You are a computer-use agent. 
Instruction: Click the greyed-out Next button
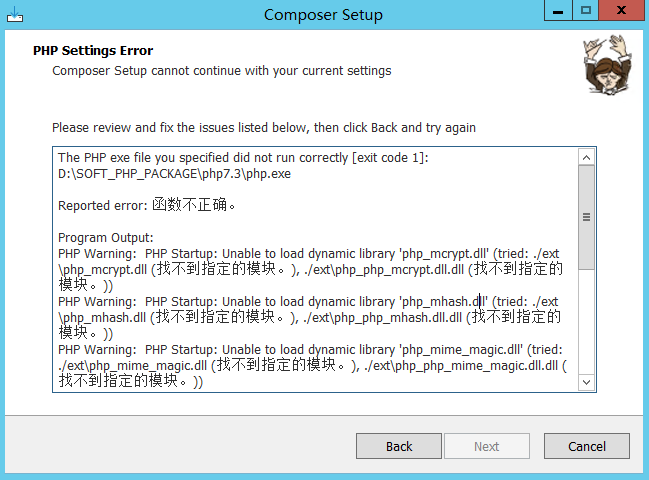(x=487, y=446)
